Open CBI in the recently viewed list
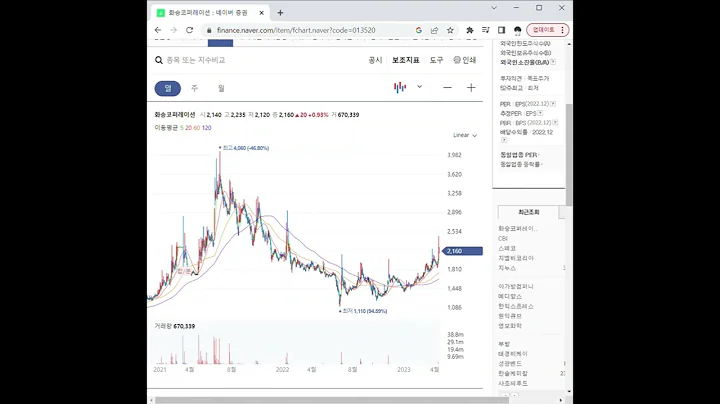This screenshot has width=720, height=404. tap(503, 239)
